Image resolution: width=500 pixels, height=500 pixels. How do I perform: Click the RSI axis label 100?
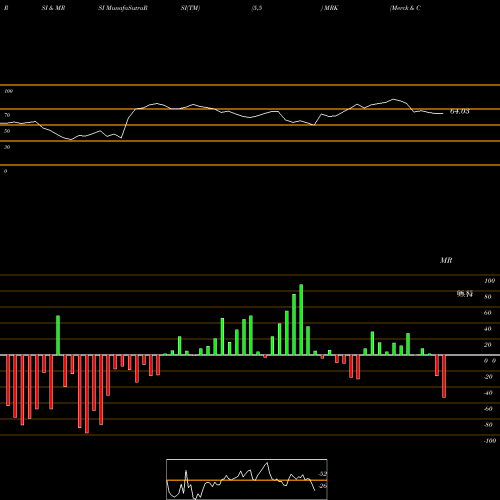9,91
